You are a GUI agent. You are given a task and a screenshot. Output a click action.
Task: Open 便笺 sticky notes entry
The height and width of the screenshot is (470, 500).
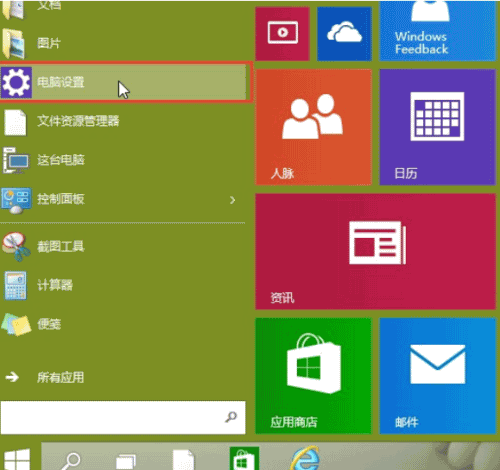click(123, 324)
